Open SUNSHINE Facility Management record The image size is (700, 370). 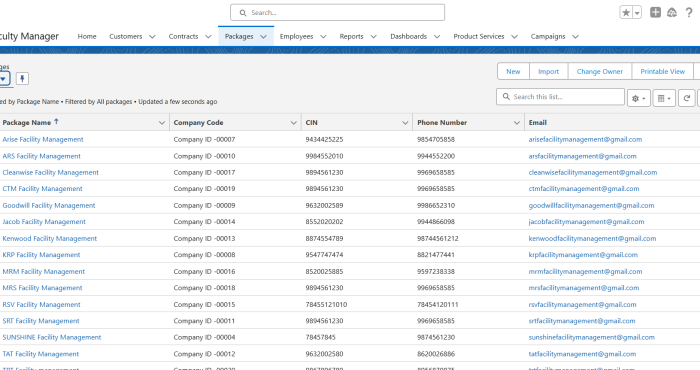tap(52, 337)
